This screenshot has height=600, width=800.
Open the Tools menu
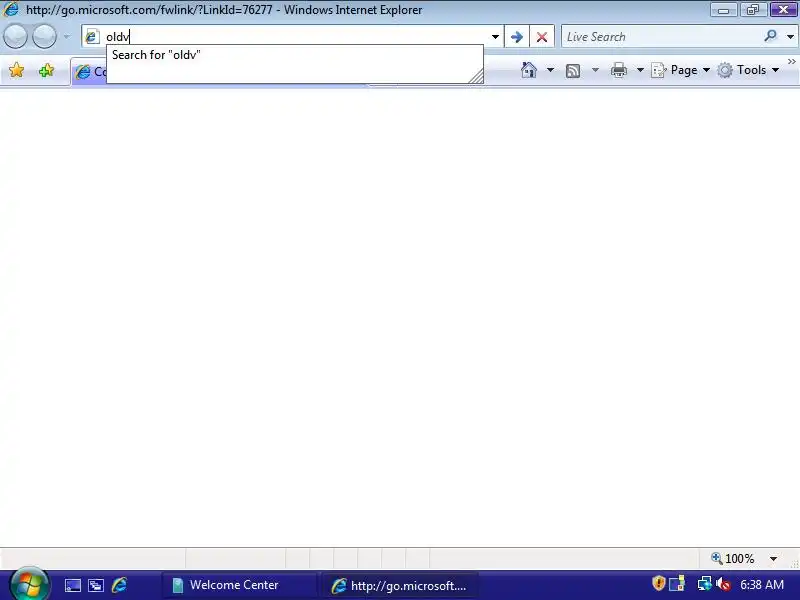(748, 70)
